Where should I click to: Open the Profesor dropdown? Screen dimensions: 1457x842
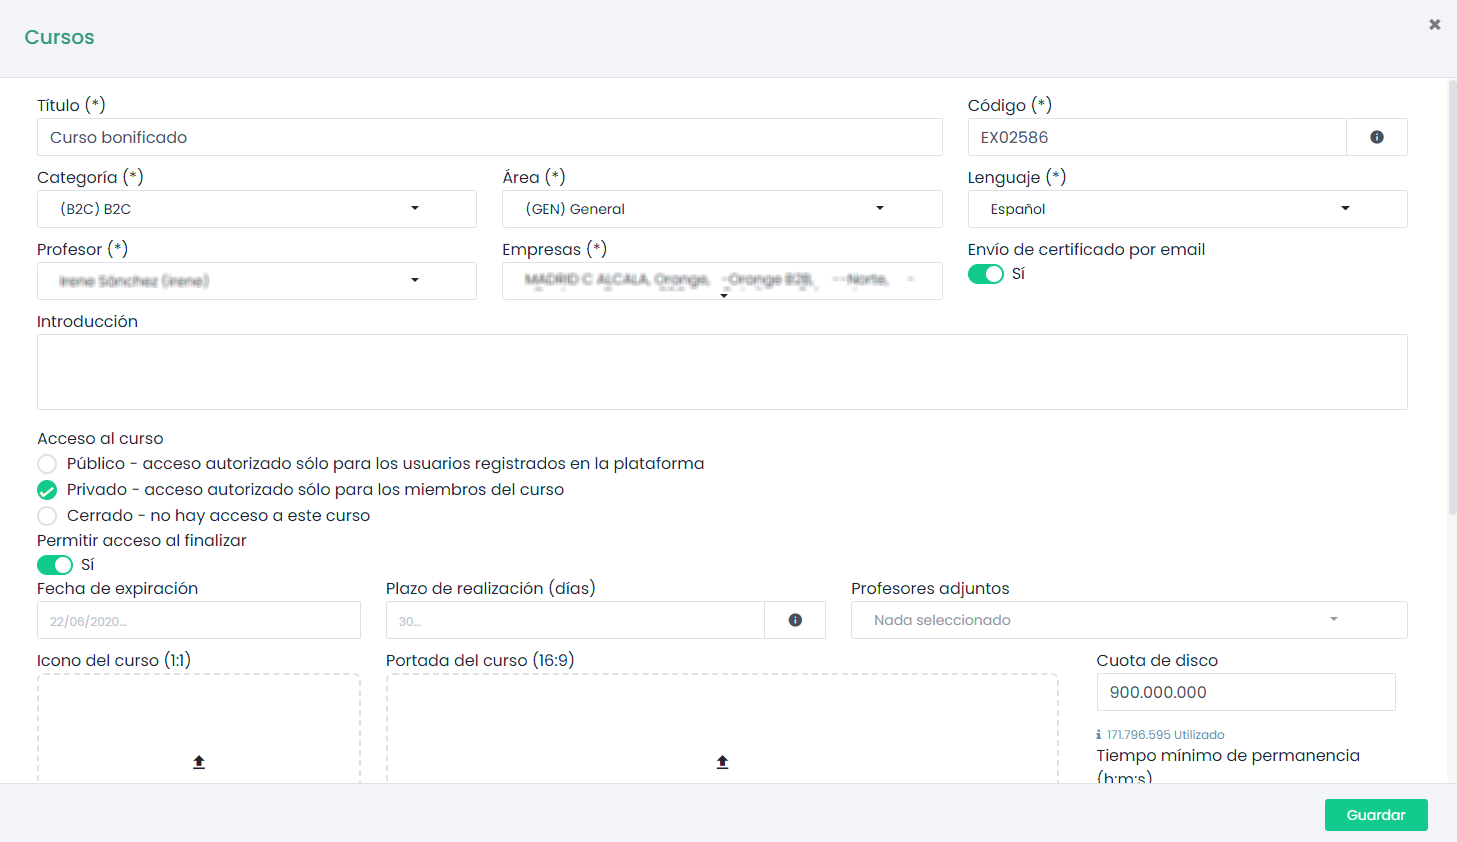(x=256, y=281)
